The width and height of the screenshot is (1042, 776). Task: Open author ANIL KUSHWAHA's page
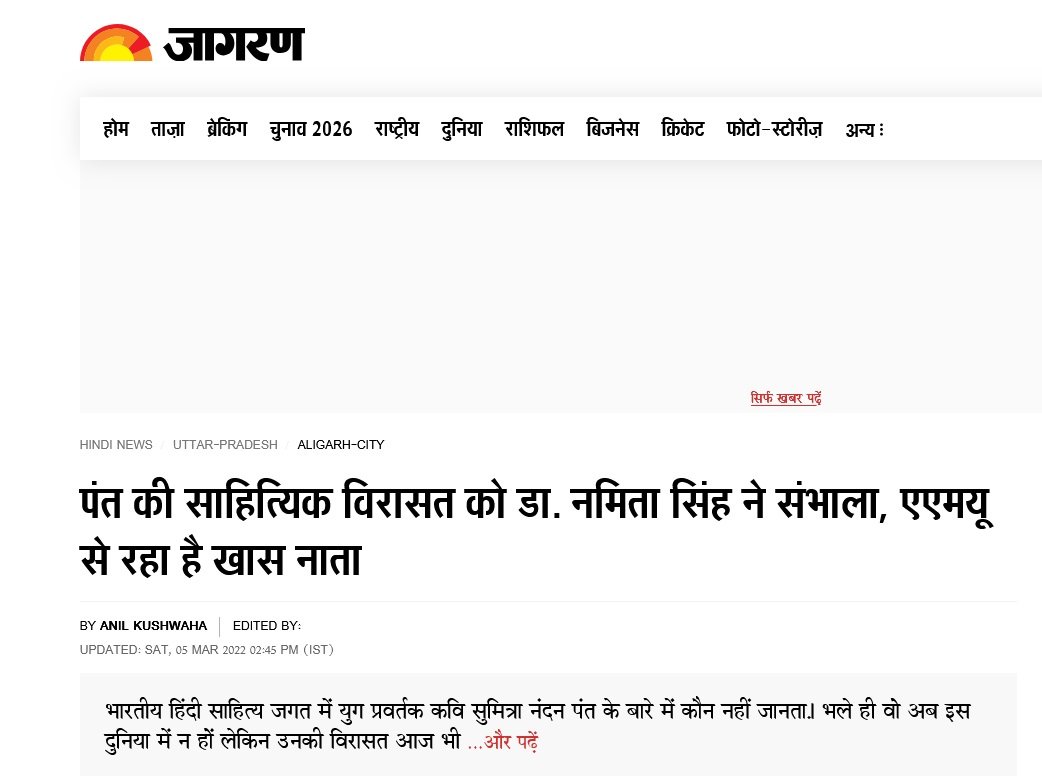[153, 626]
